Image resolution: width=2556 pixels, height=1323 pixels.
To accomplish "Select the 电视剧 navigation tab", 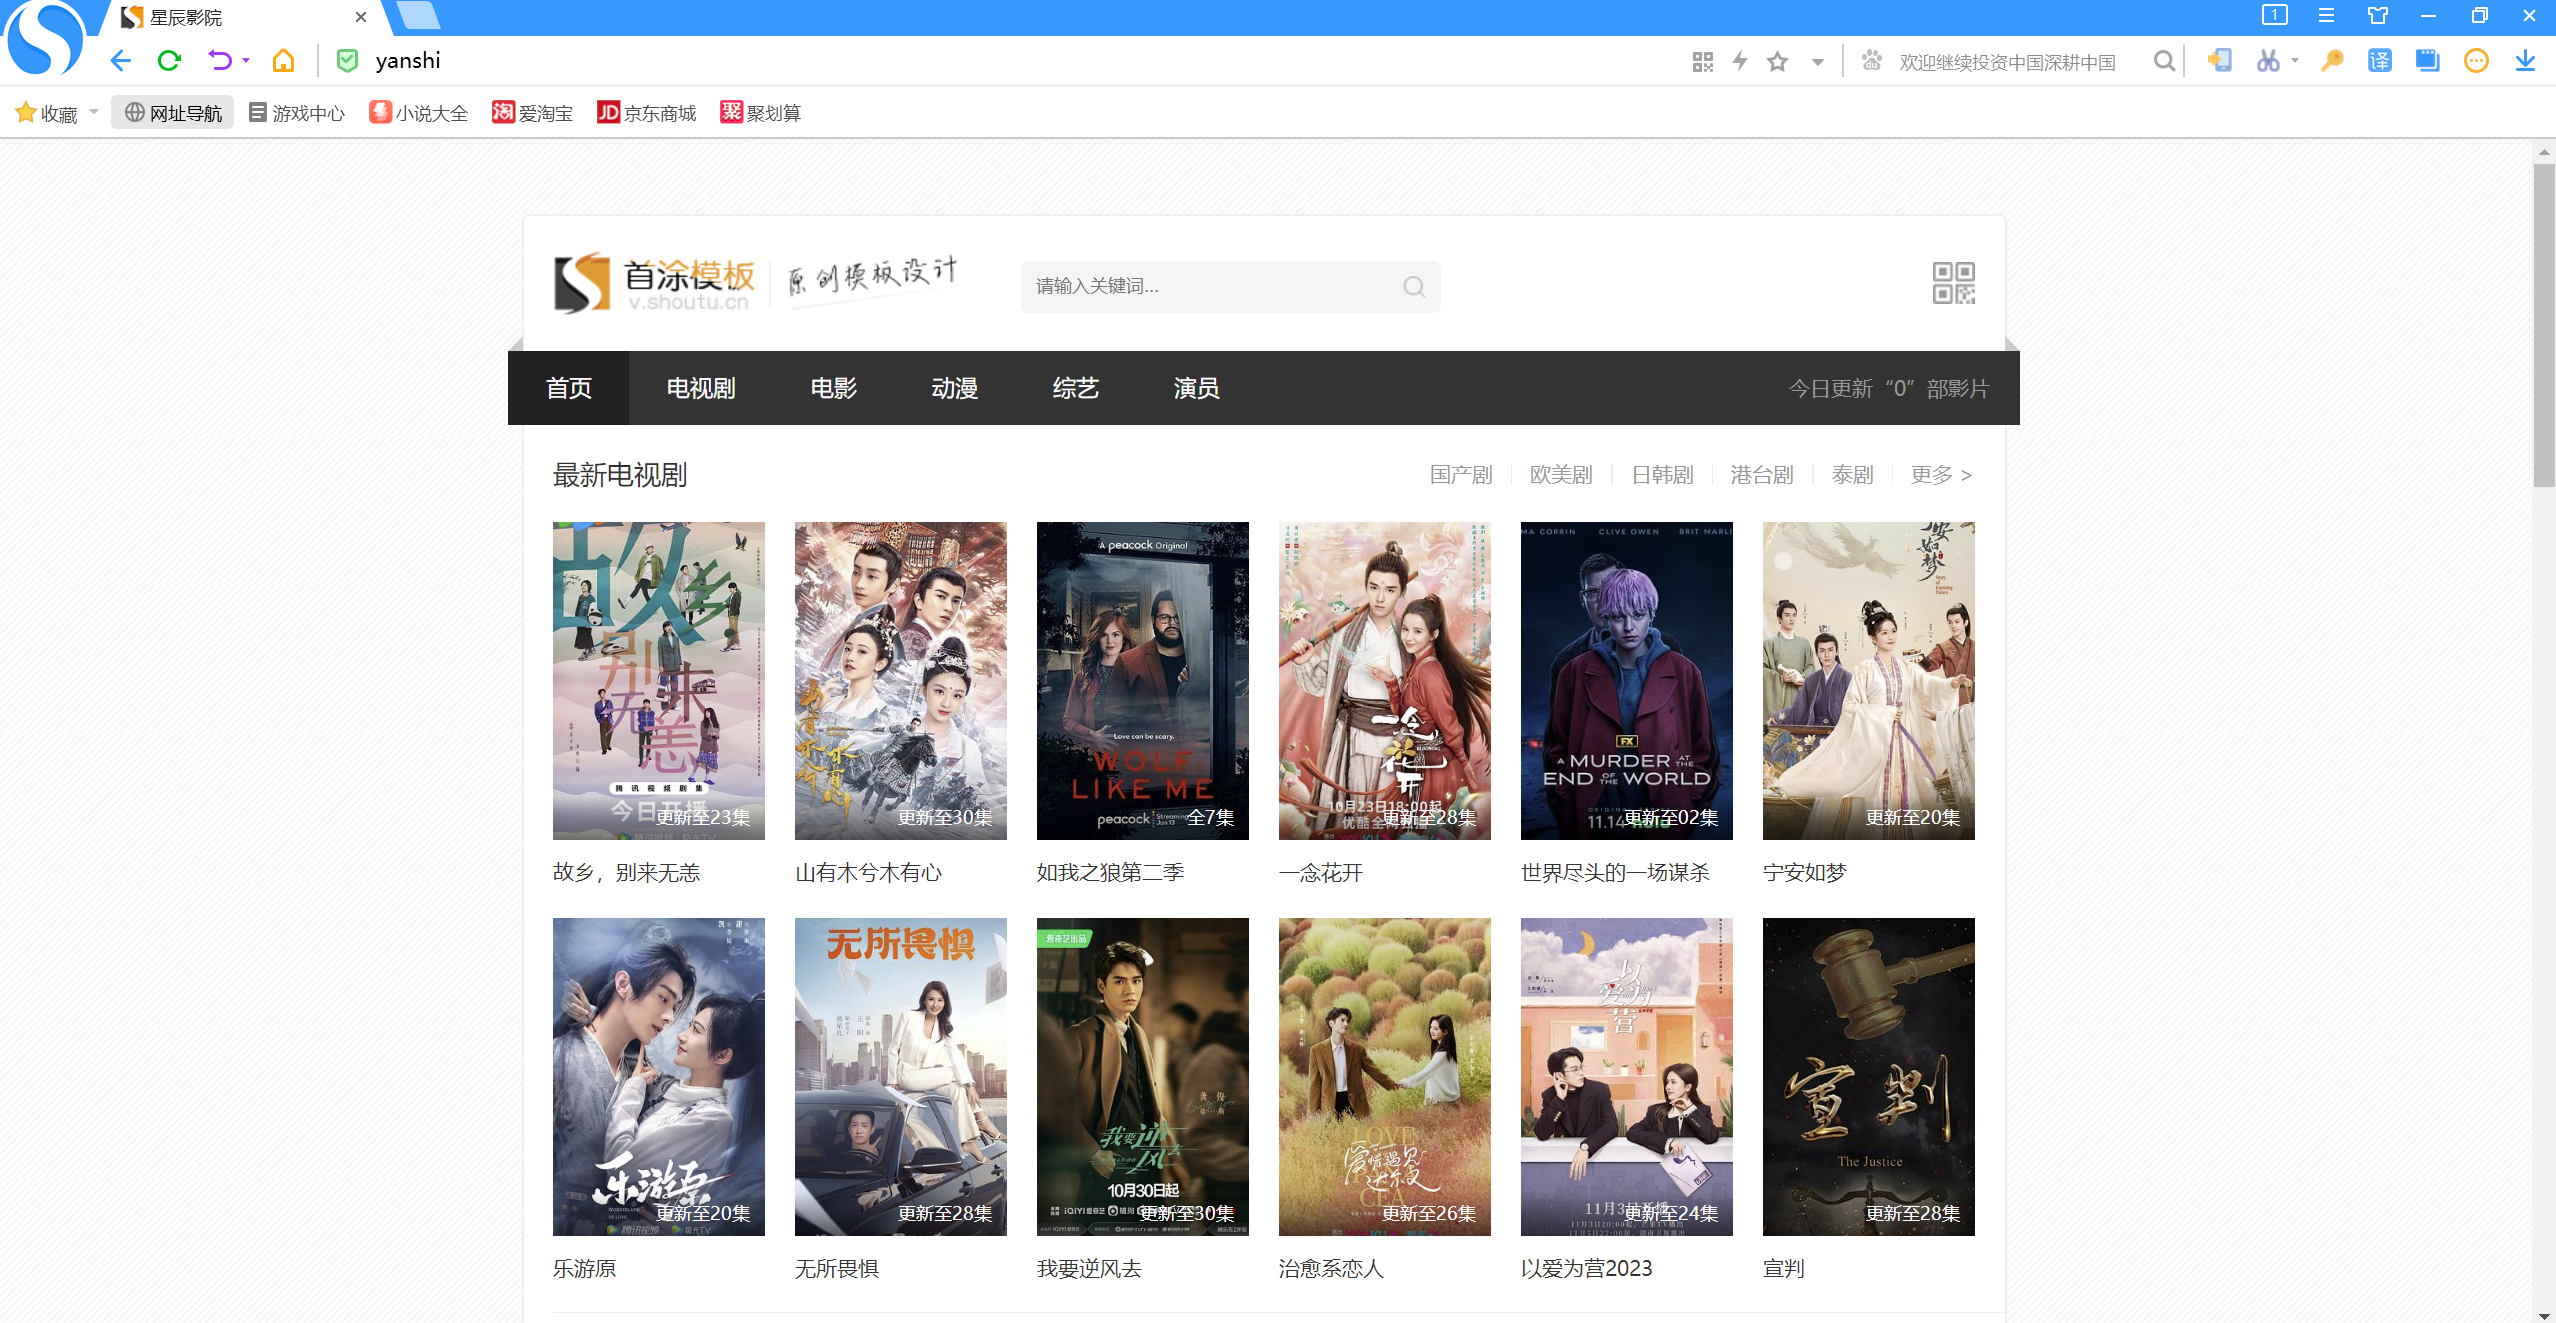I will 700,388.
